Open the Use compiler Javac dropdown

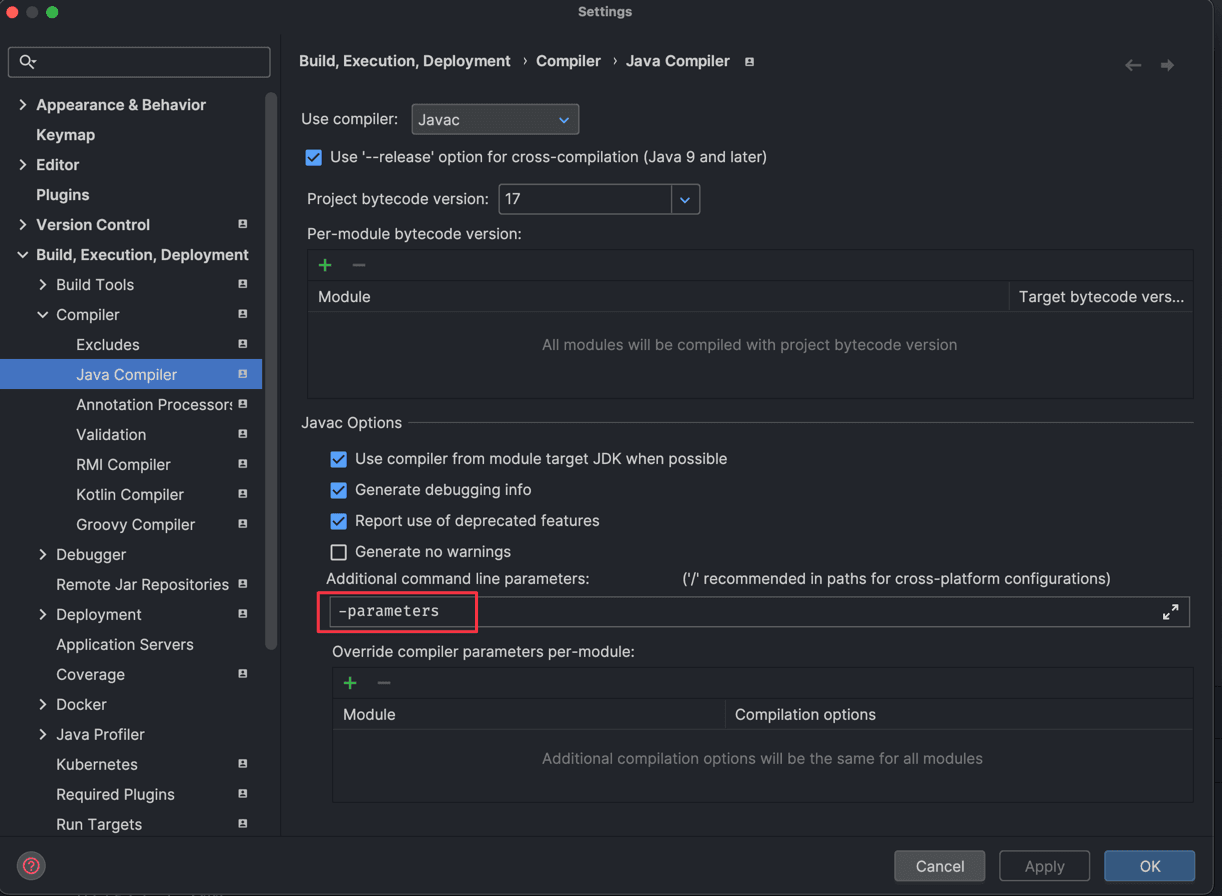click(x=495, y=120)
